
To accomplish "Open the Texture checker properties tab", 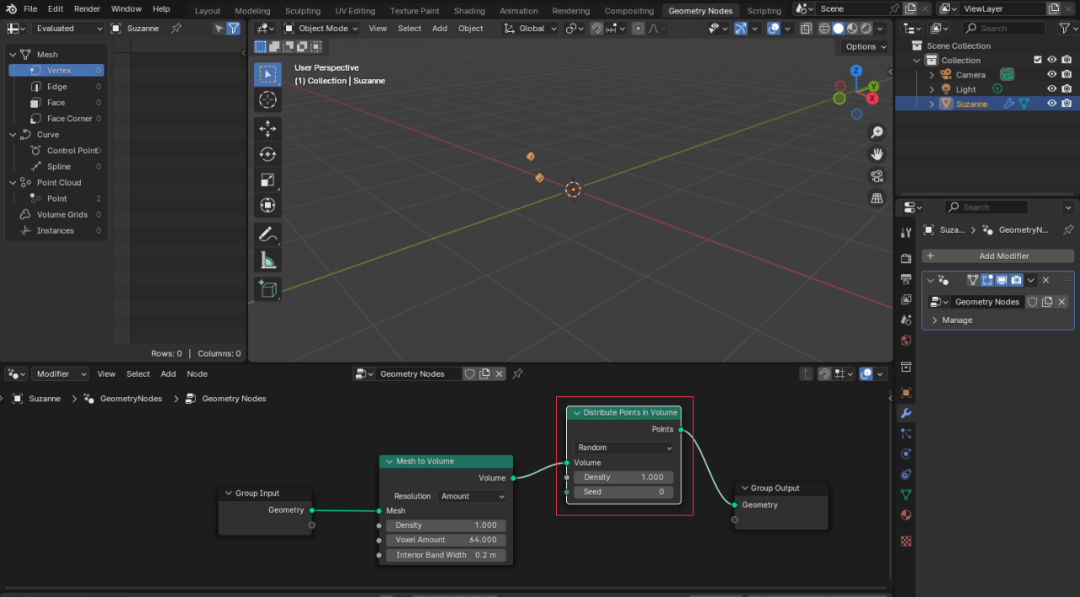I will (906, 541).
